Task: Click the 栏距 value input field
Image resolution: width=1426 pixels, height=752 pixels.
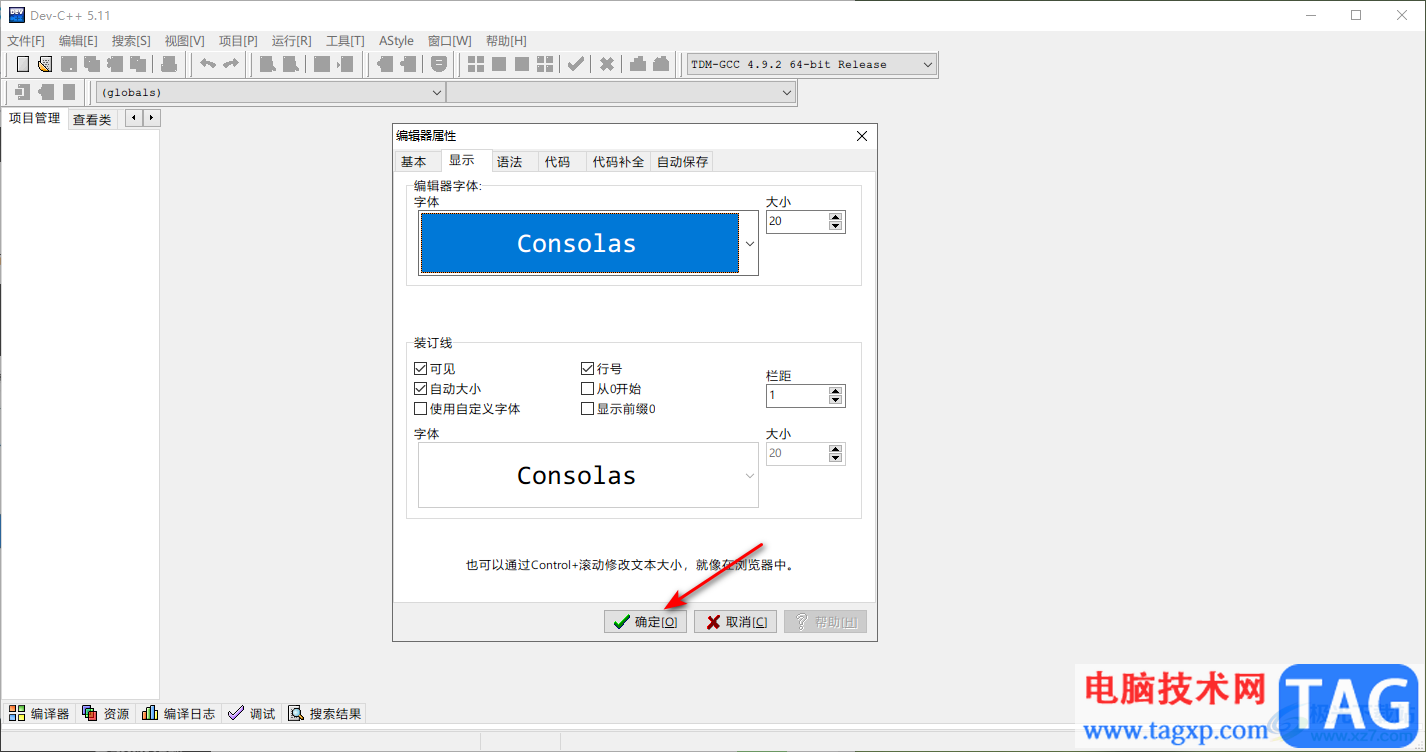Action: (x=798, y=396)
